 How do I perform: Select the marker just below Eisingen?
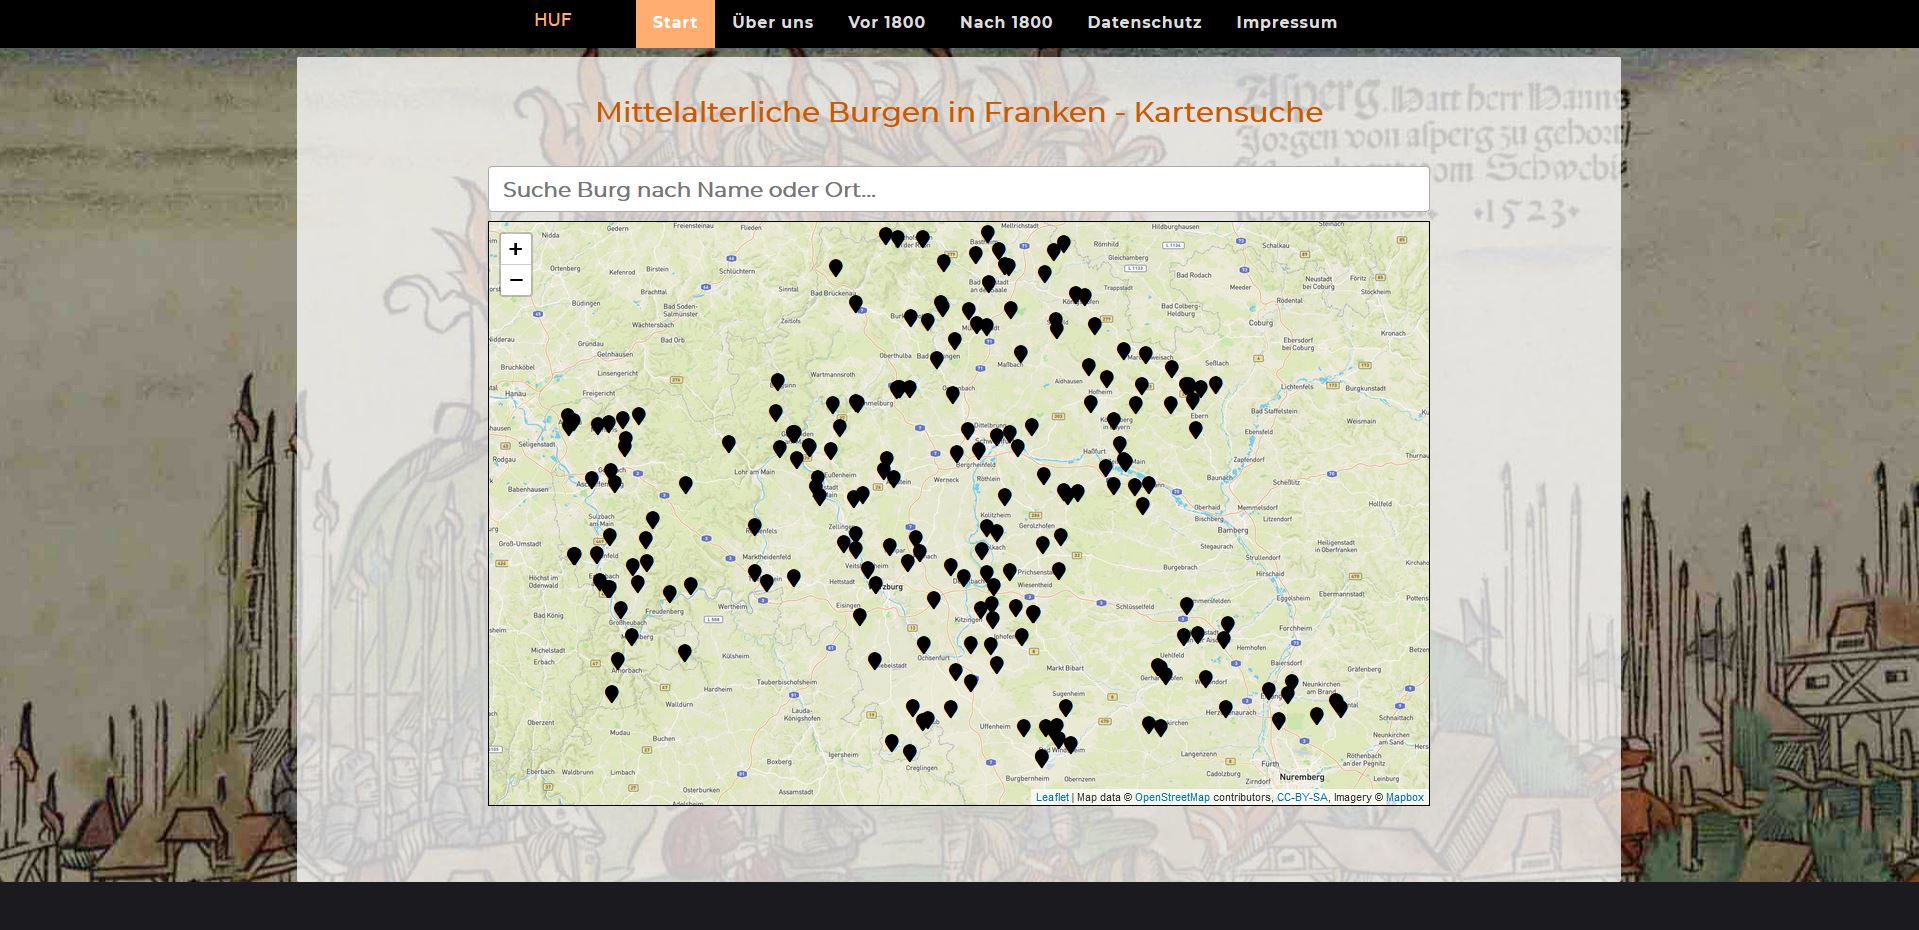(x=860, y=617)
